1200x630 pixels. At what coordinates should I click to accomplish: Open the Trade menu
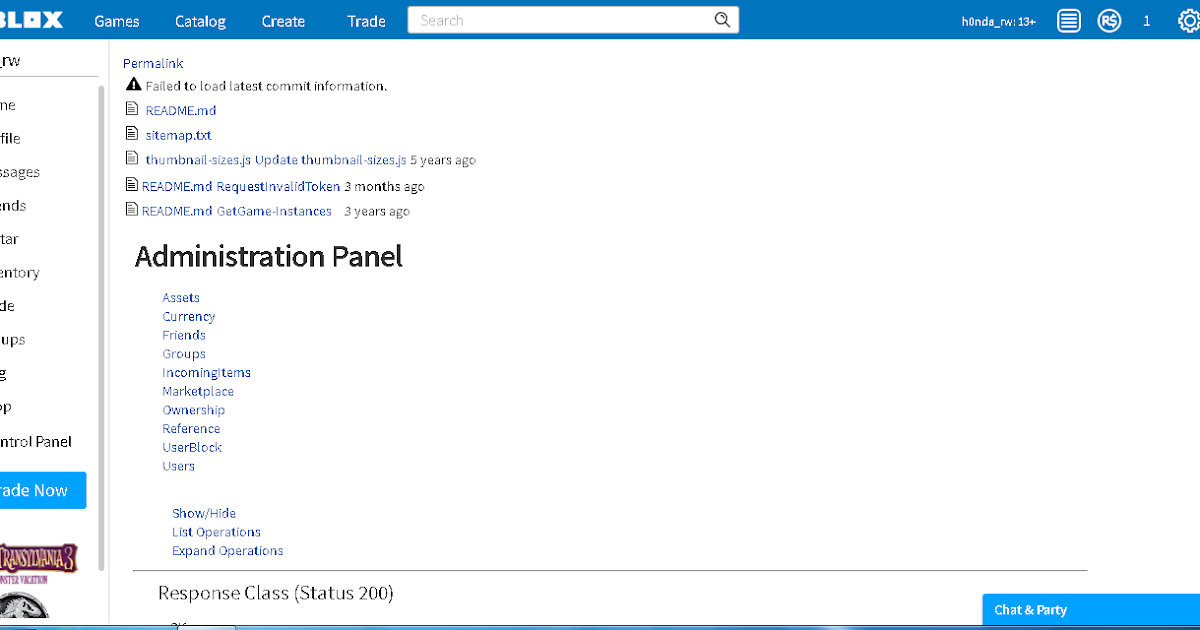366,21
